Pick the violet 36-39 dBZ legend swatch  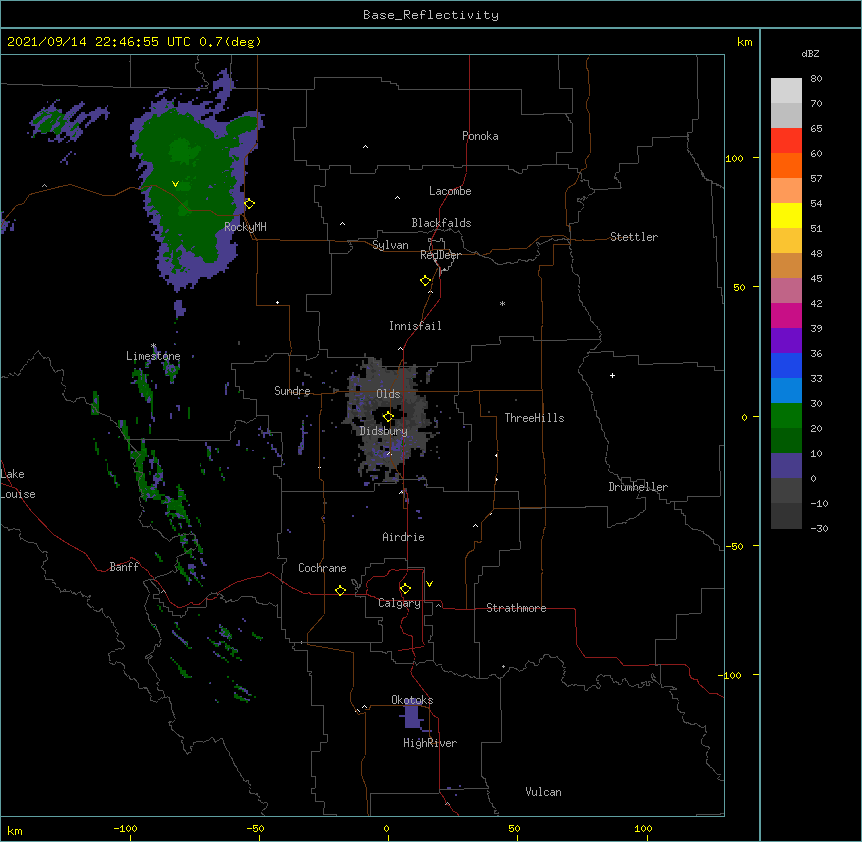[x=786, y=341]
